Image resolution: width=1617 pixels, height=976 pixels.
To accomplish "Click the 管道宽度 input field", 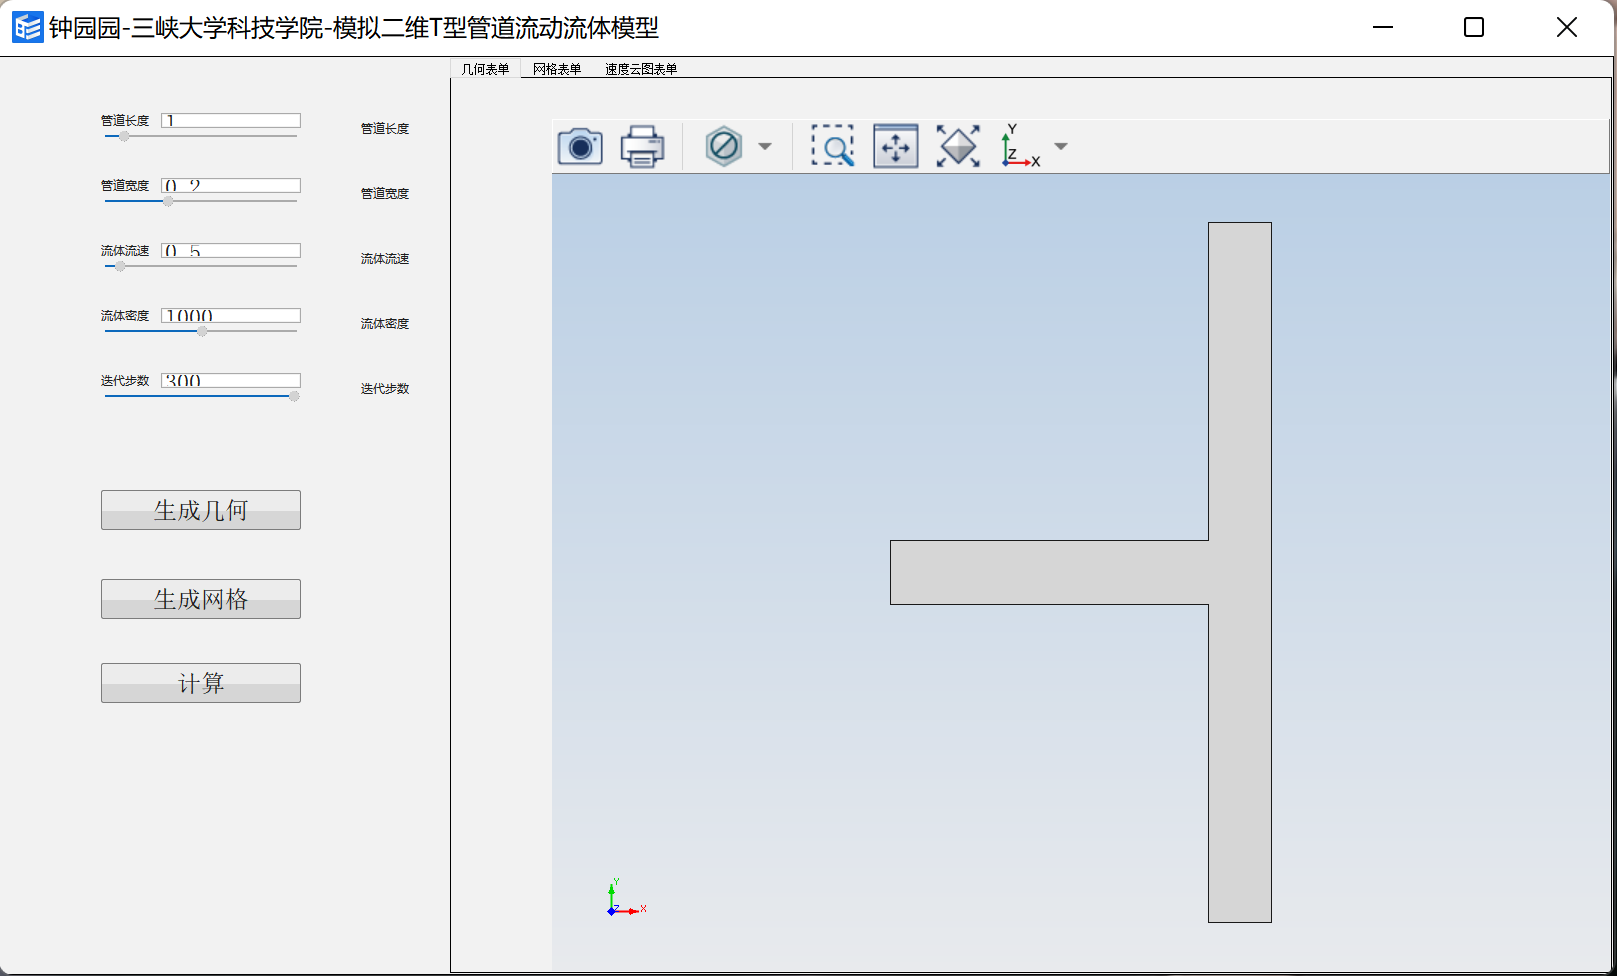I will [231, 186].
